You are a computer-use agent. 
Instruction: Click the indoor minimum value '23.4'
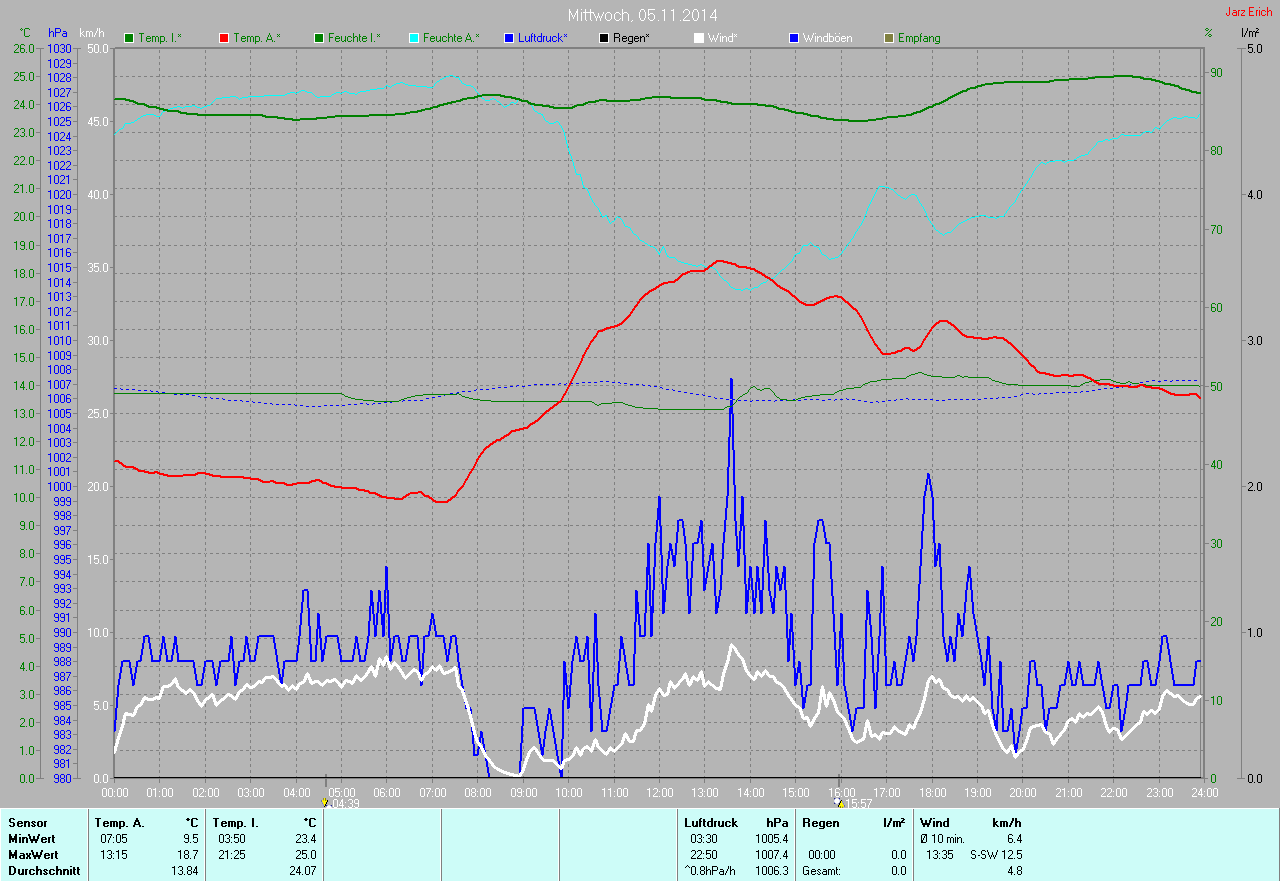coord(305,839)
